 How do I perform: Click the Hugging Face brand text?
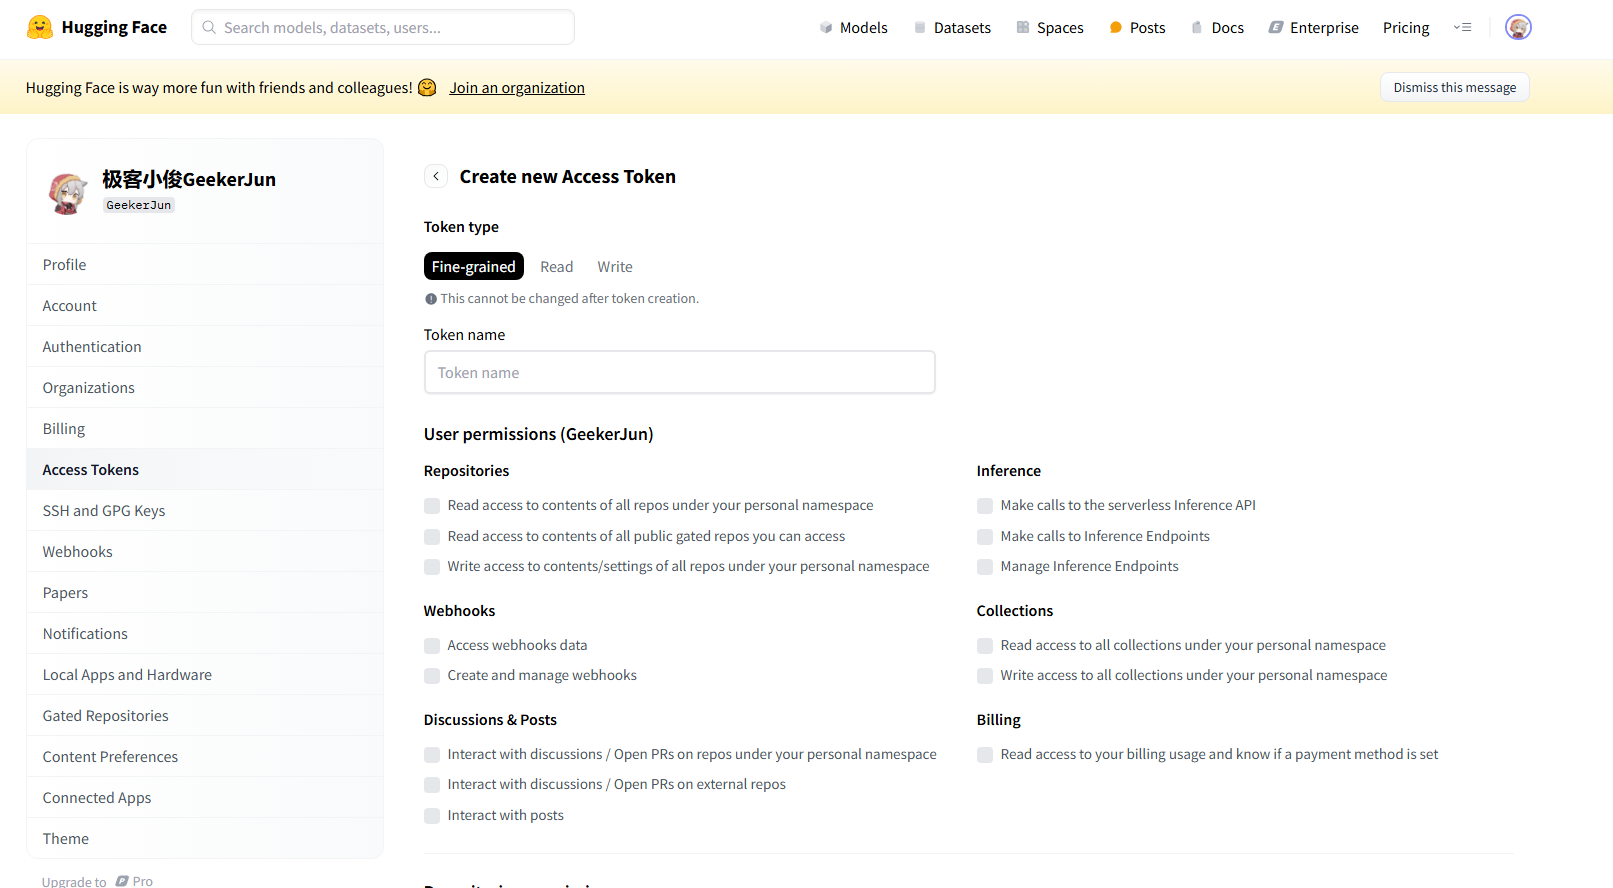pyautogui.click(x=114, y=27)
